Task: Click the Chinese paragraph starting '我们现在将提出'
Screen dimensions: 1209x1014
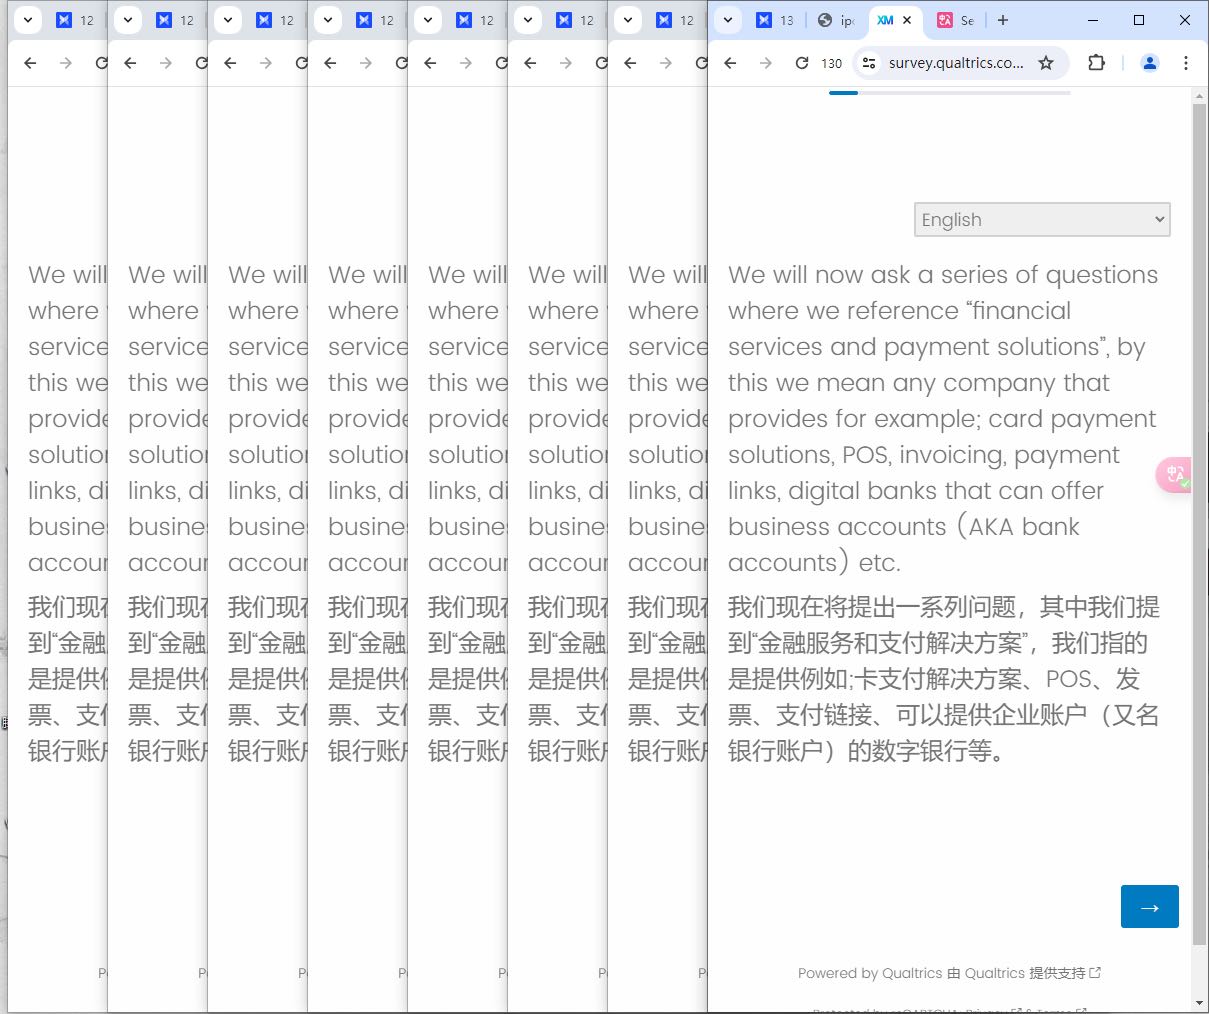Action: pos(943,679)
